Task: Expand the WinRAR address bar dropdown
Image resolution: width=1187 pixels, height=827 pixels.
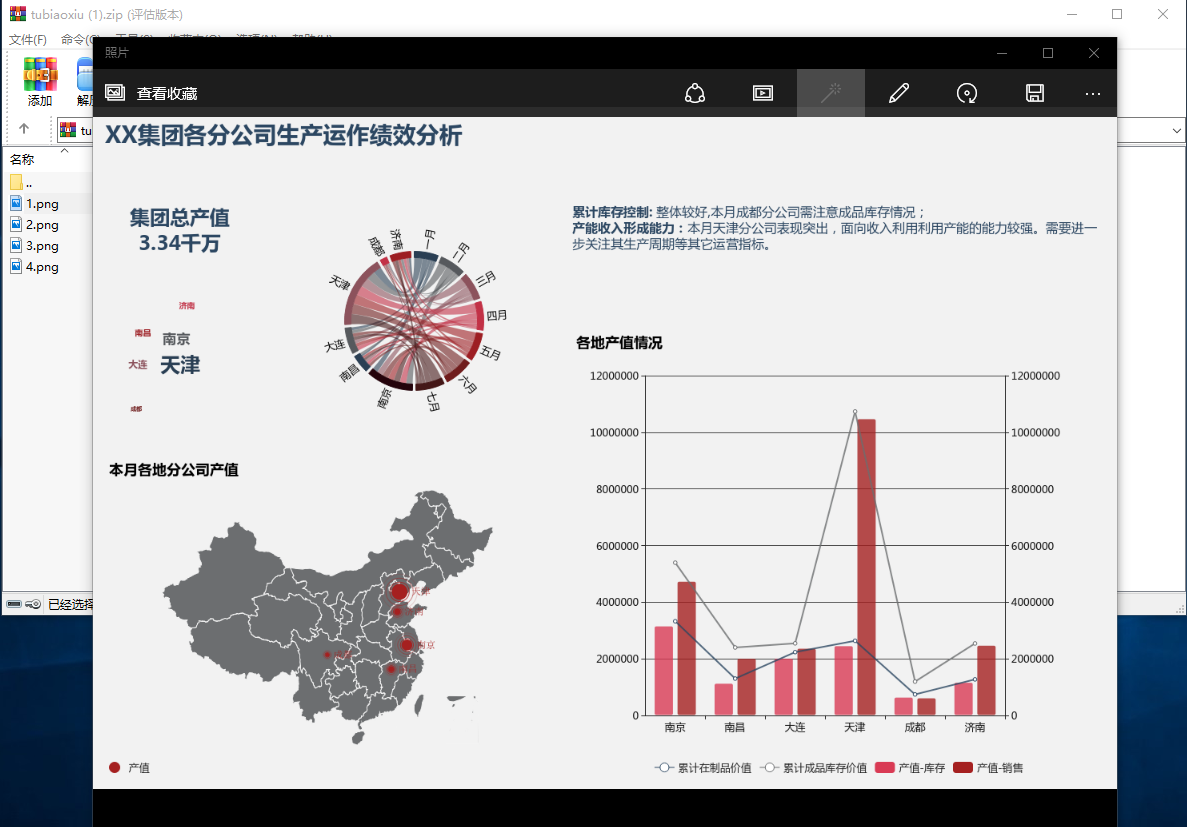Action: (x=1176, y=130)
